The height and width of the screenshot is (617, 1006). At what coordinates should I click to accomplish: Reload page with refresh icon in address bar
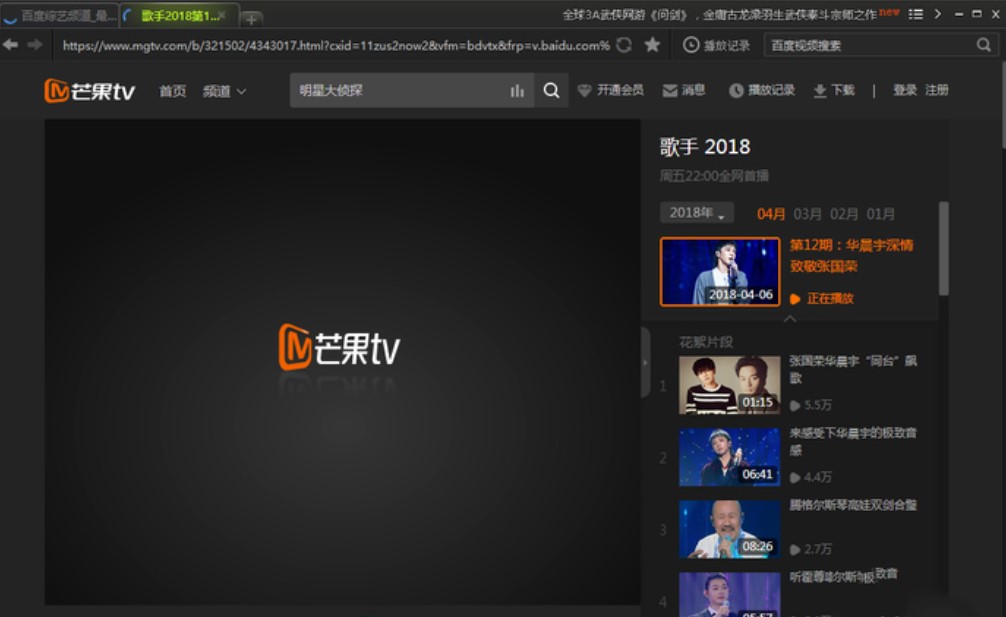pos(624,45)
